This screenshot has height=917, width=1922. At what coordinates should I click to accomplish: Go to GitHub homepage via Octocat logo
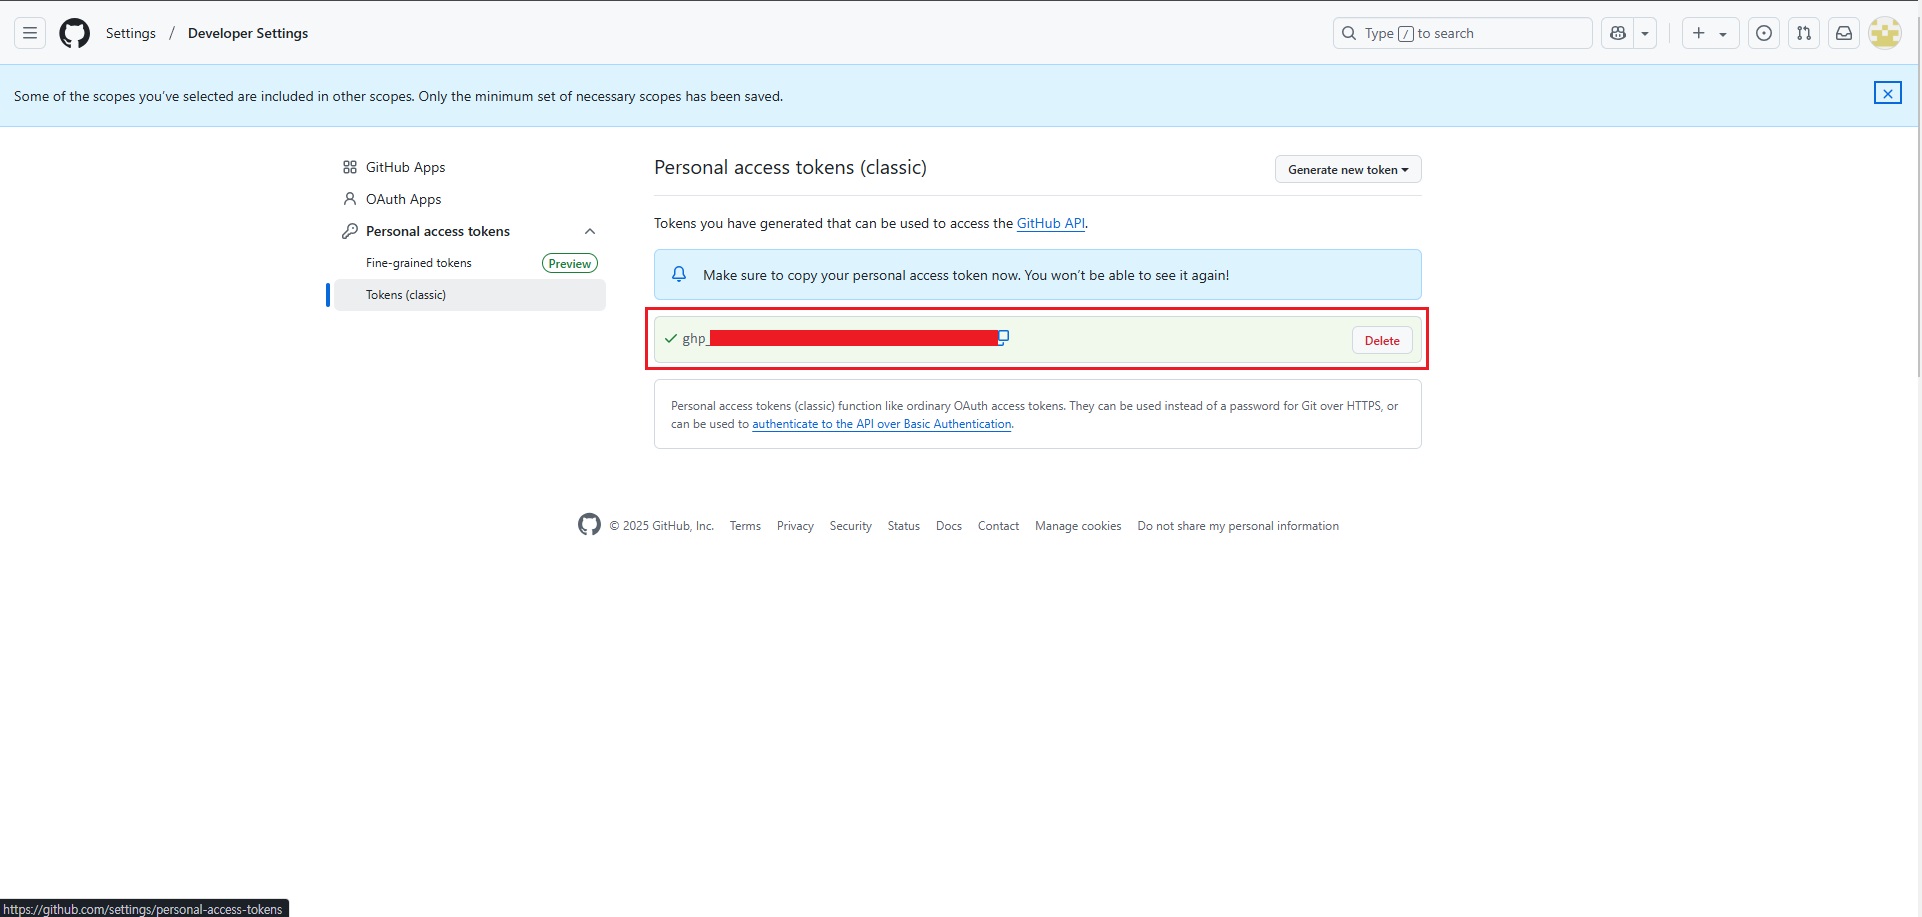75,33
